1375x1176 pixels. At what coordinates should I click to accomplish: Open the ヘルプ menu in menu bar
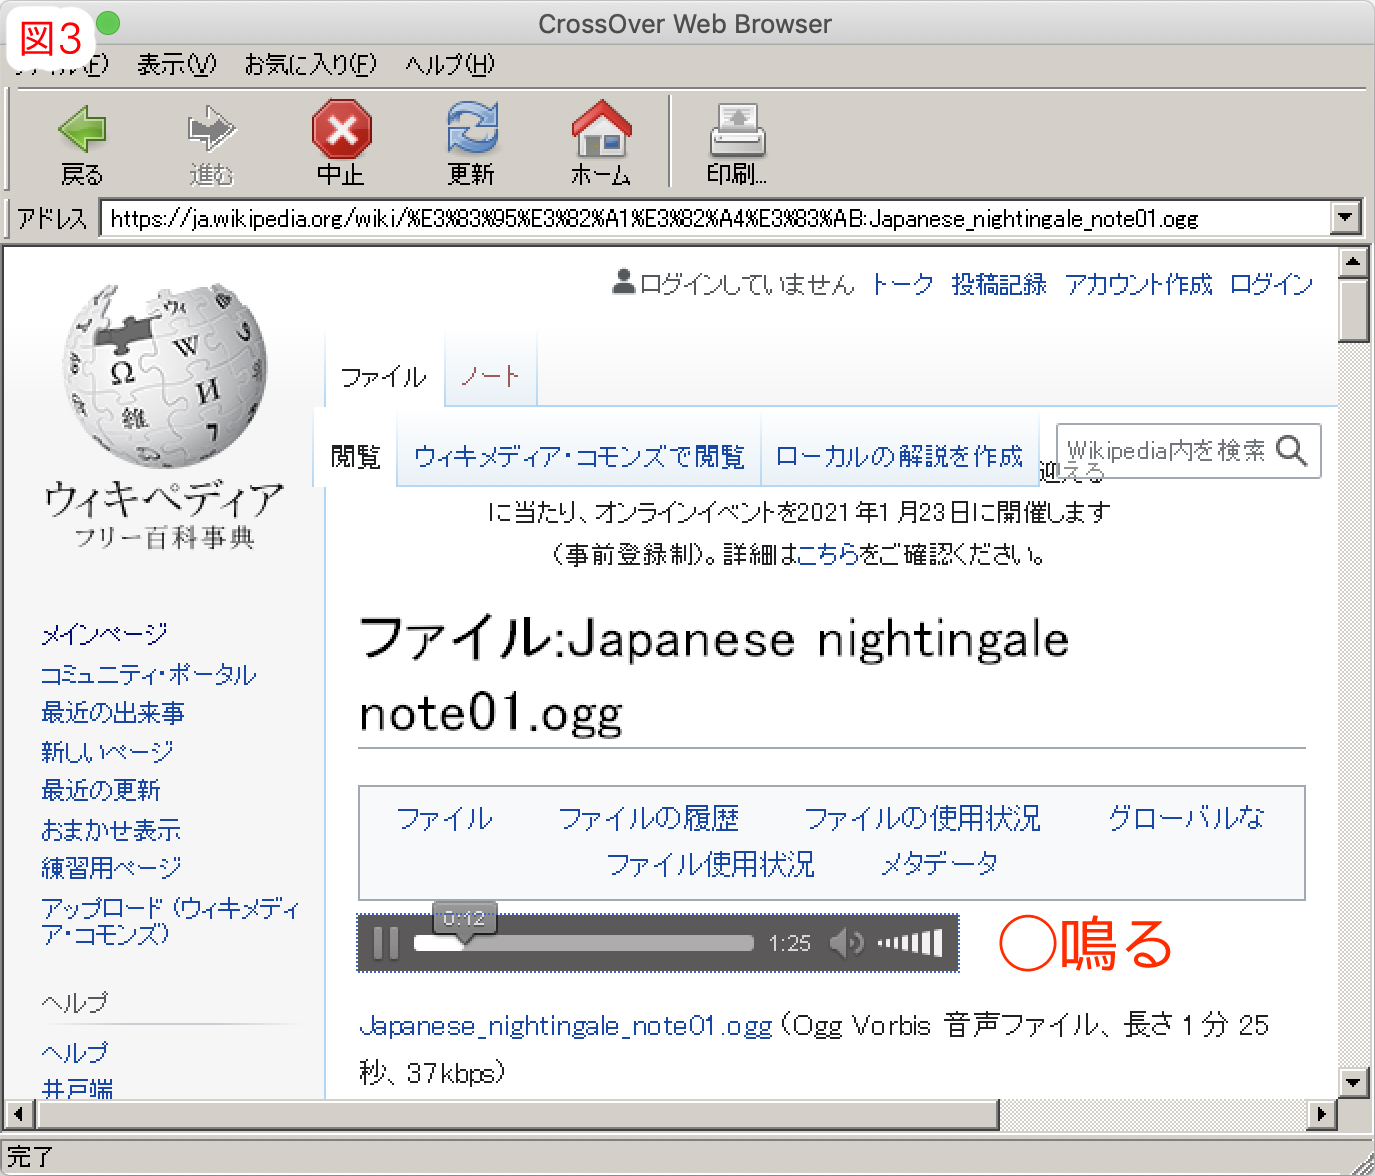449,65
